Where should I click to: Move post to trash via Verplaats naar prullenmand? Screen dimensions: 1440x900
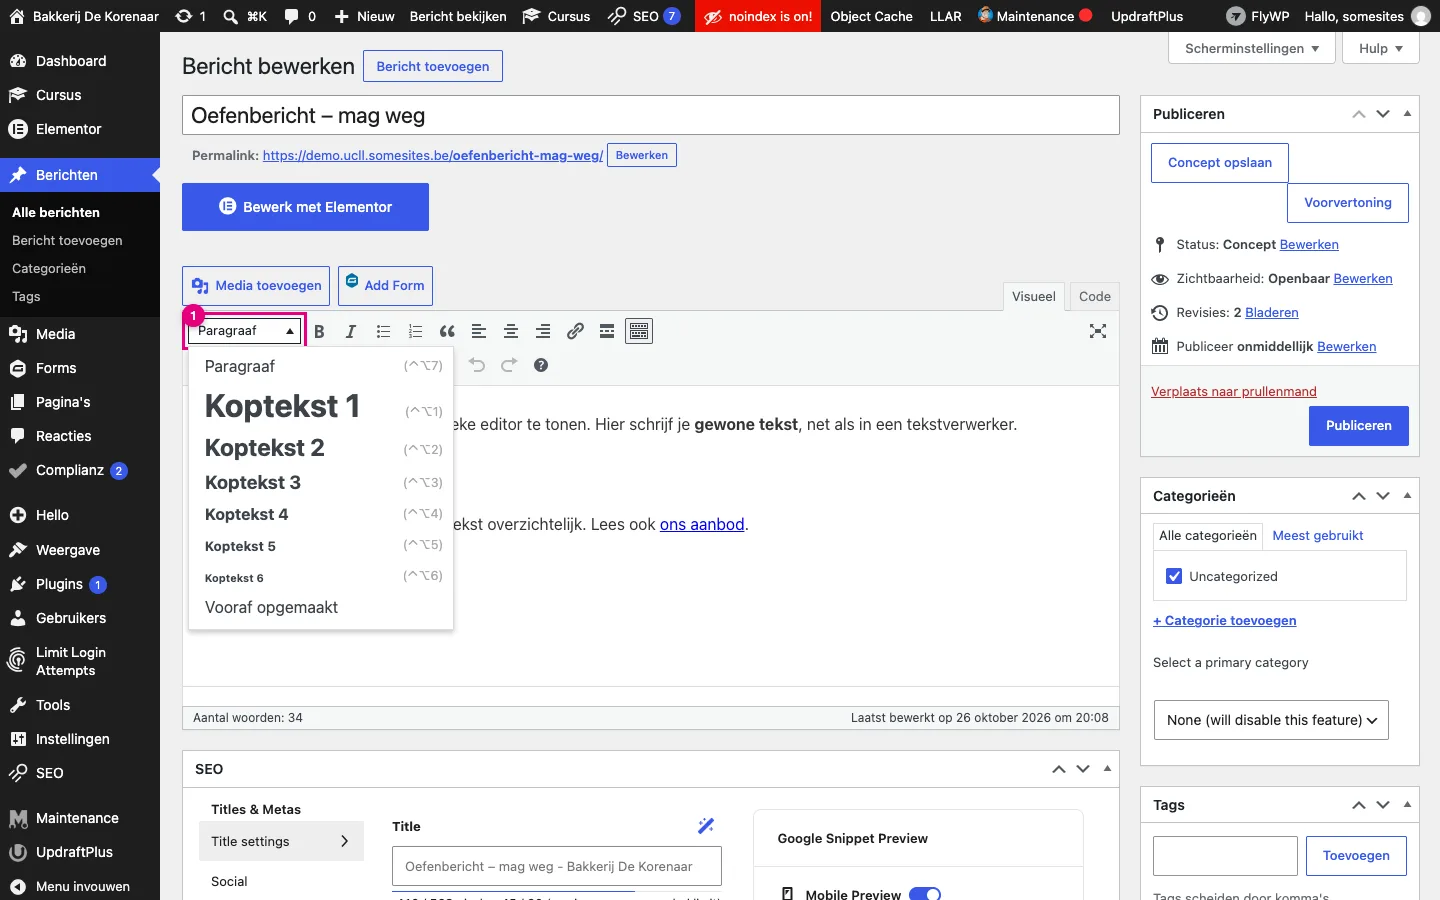click(x=1234, y=391)
